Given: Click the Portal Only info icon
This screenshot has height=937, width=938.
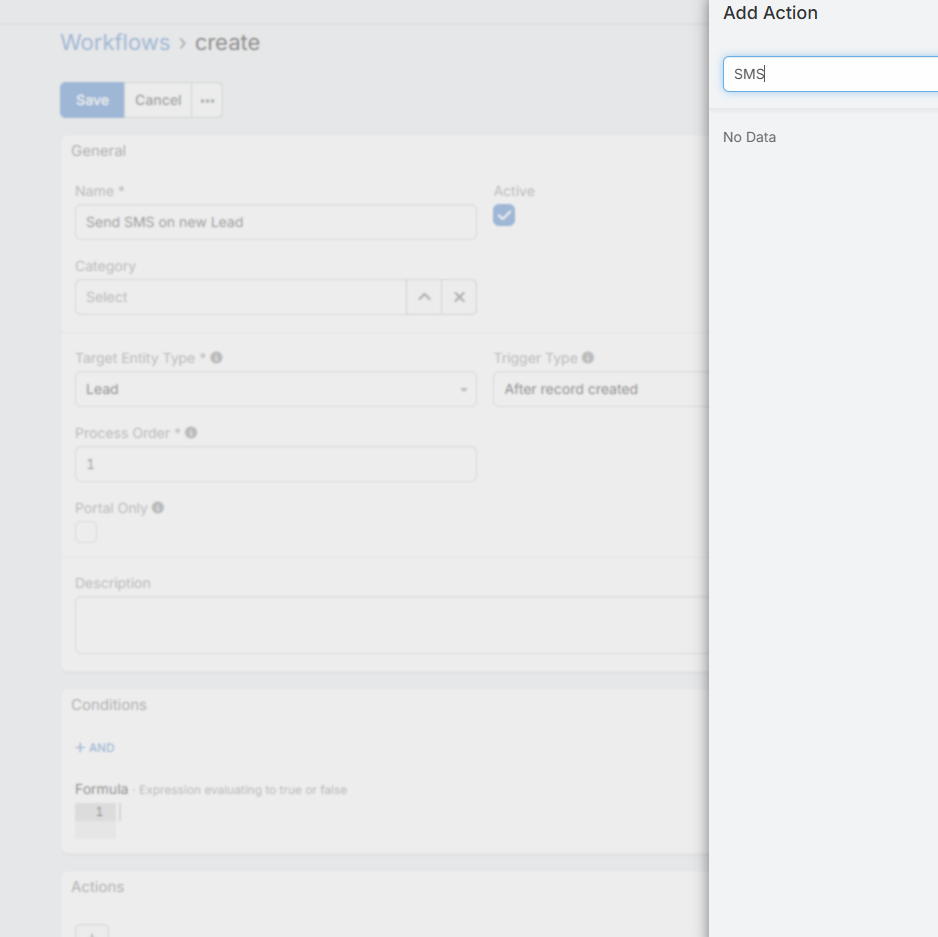Looking at the screenshot, I should (158, 508).
